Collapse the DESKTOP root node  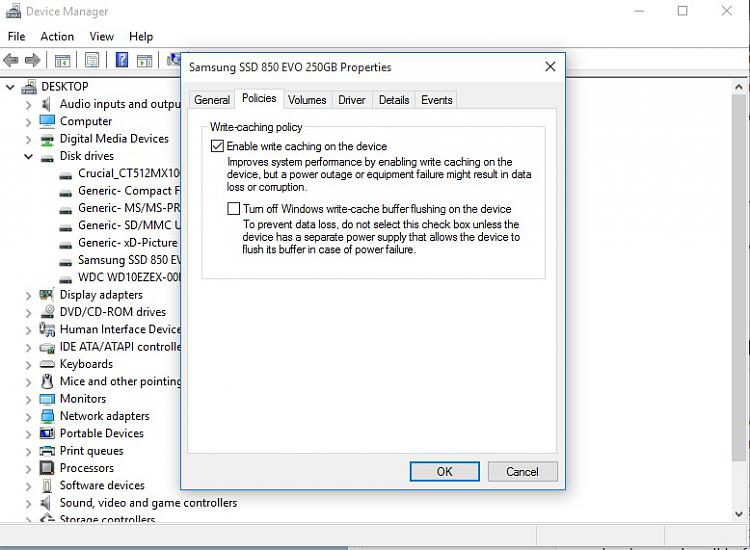click(x=10, y=87)
